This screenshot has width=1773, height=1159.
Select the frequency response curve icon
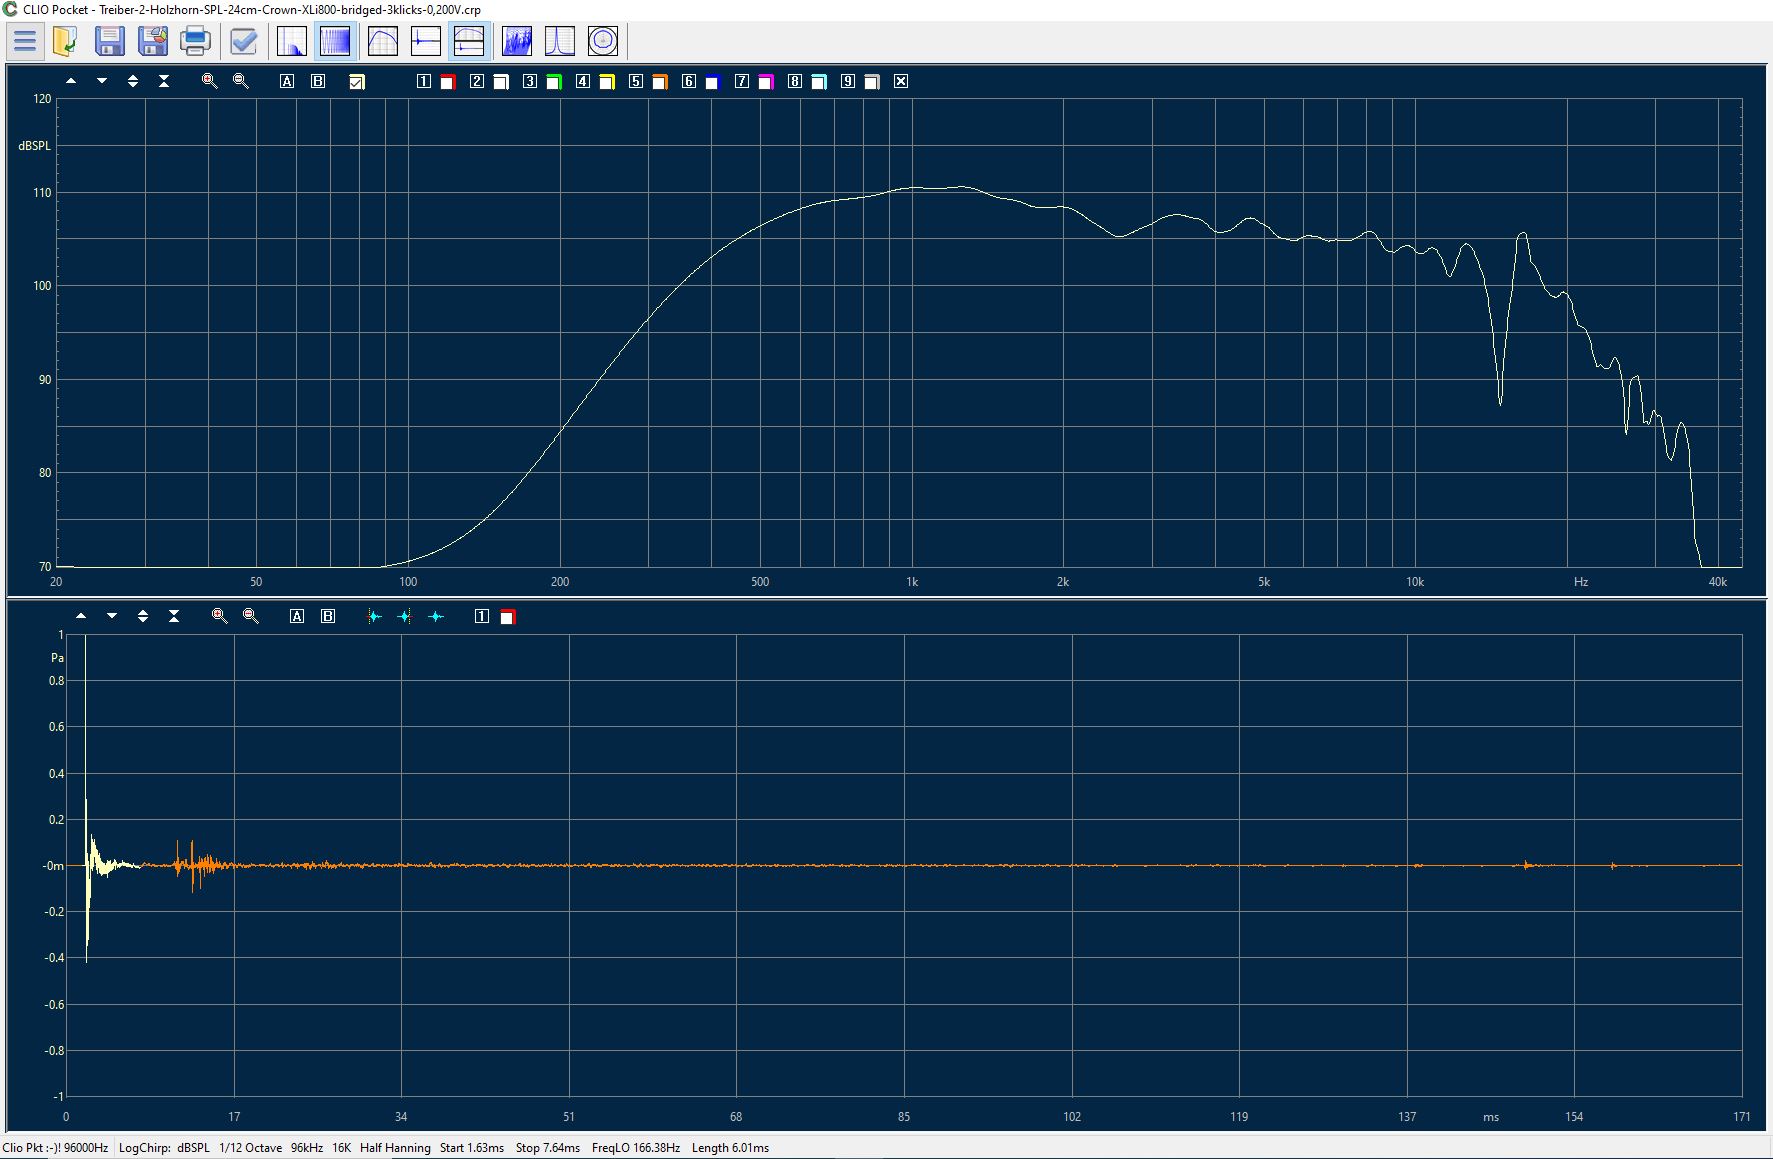[383, 41]
